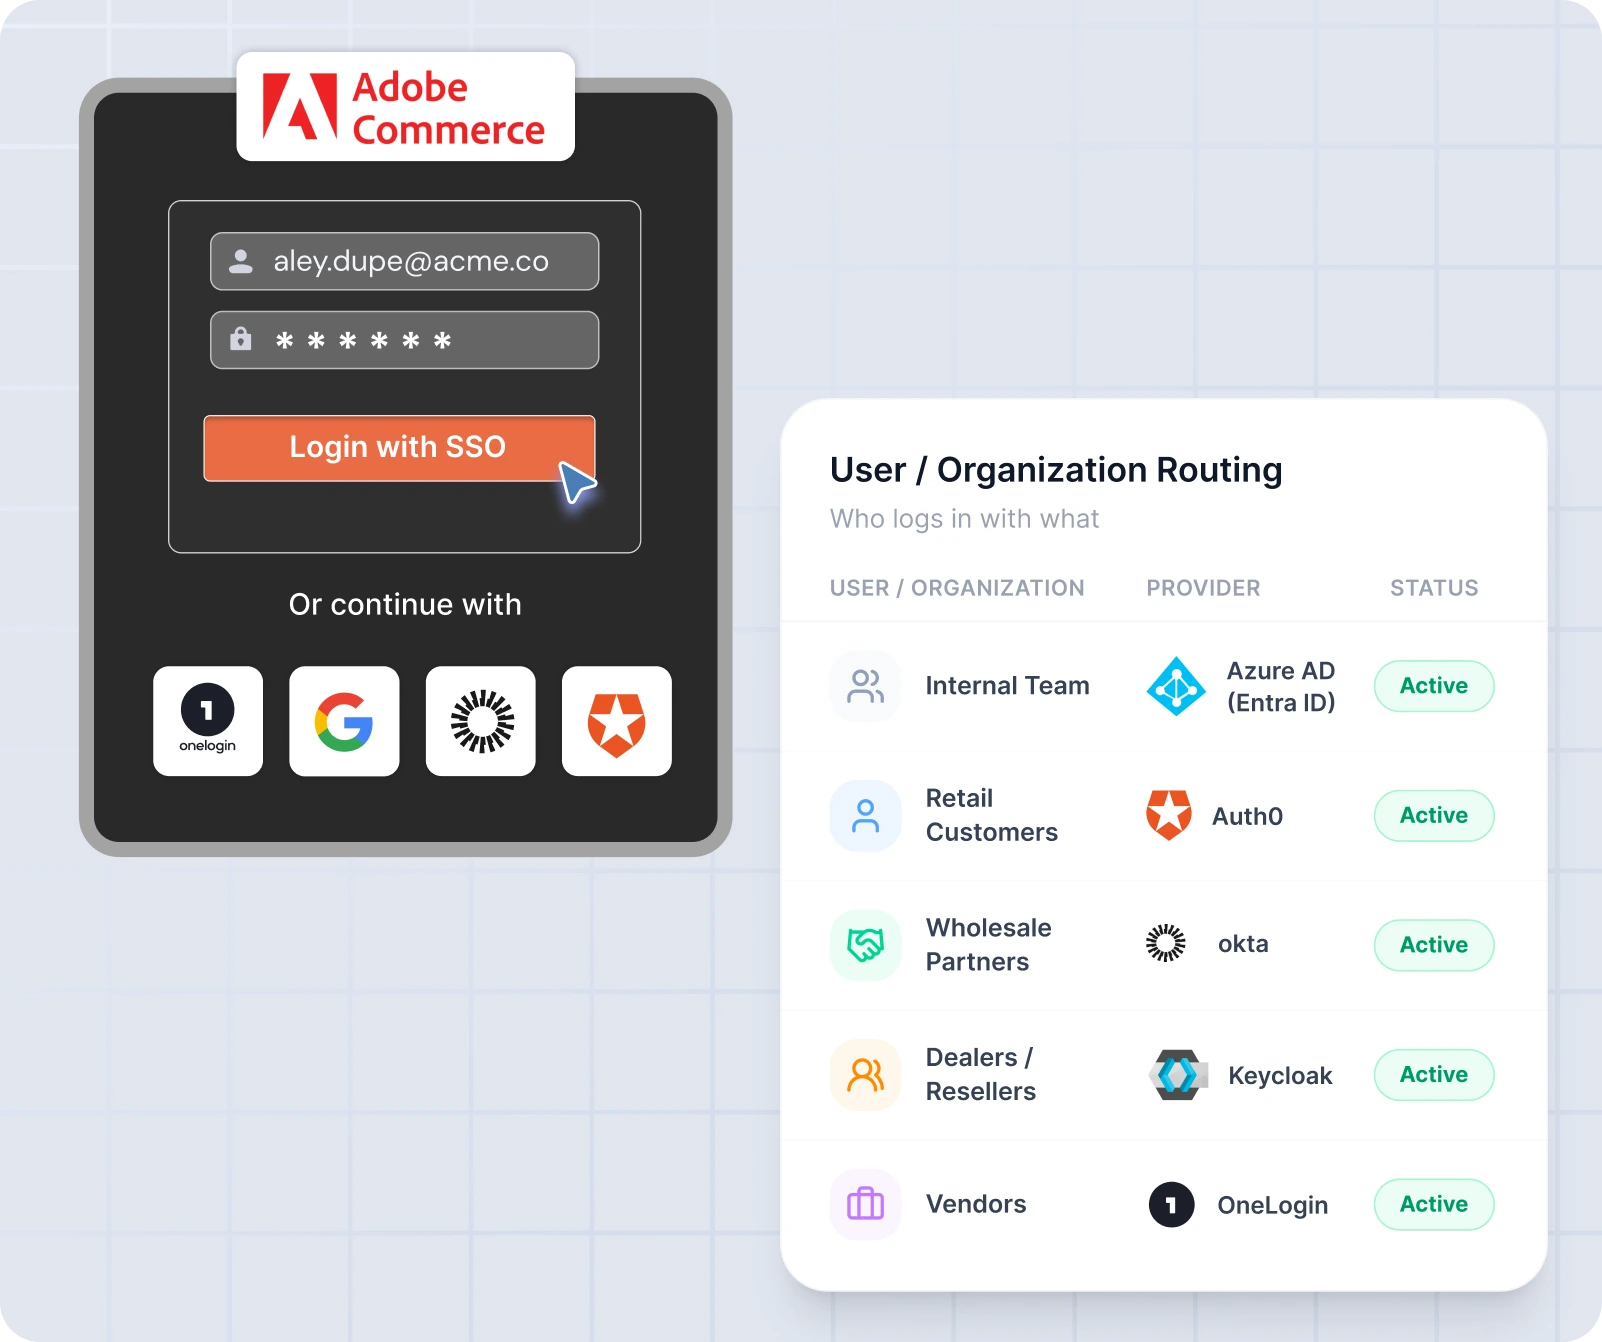Click the STATUS column header
The image size is (1602, 1342).
coord(1434,588)
